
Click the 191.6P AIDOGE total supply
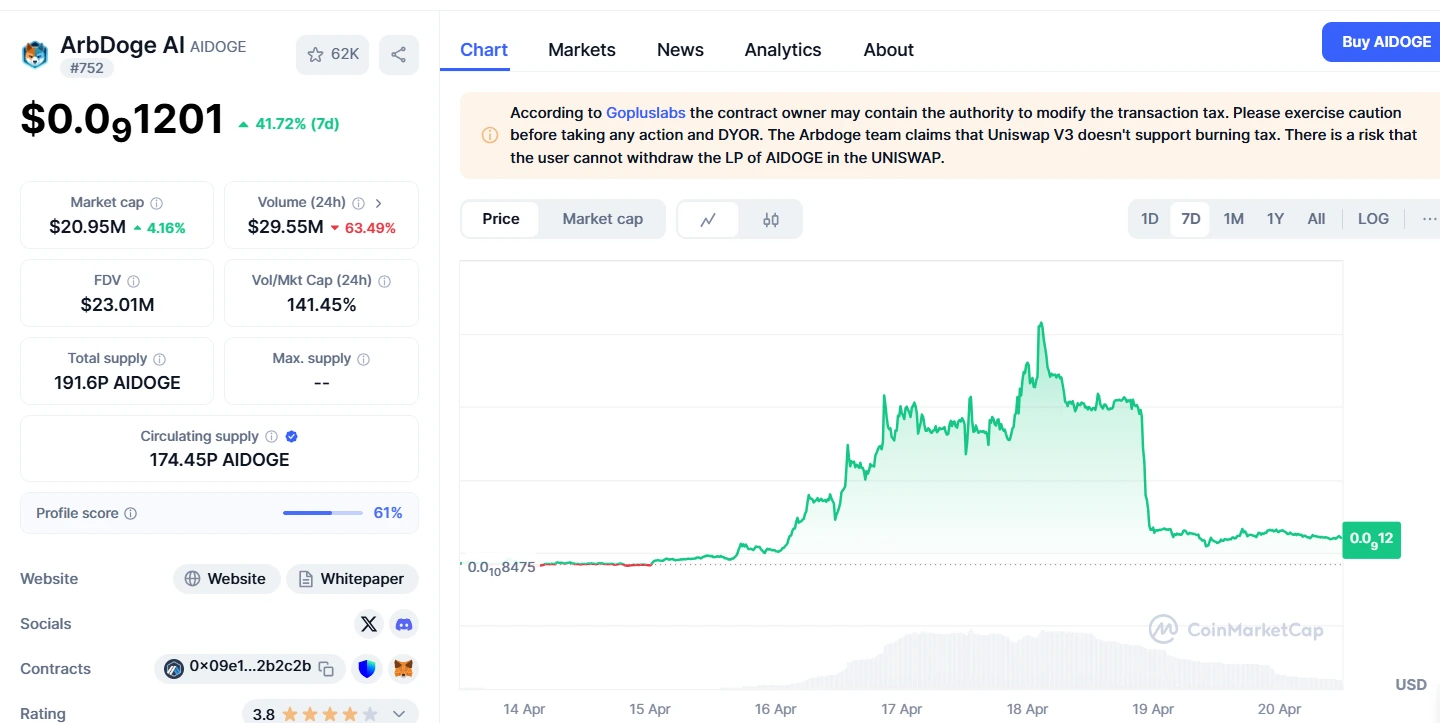[x=117, y=383]
